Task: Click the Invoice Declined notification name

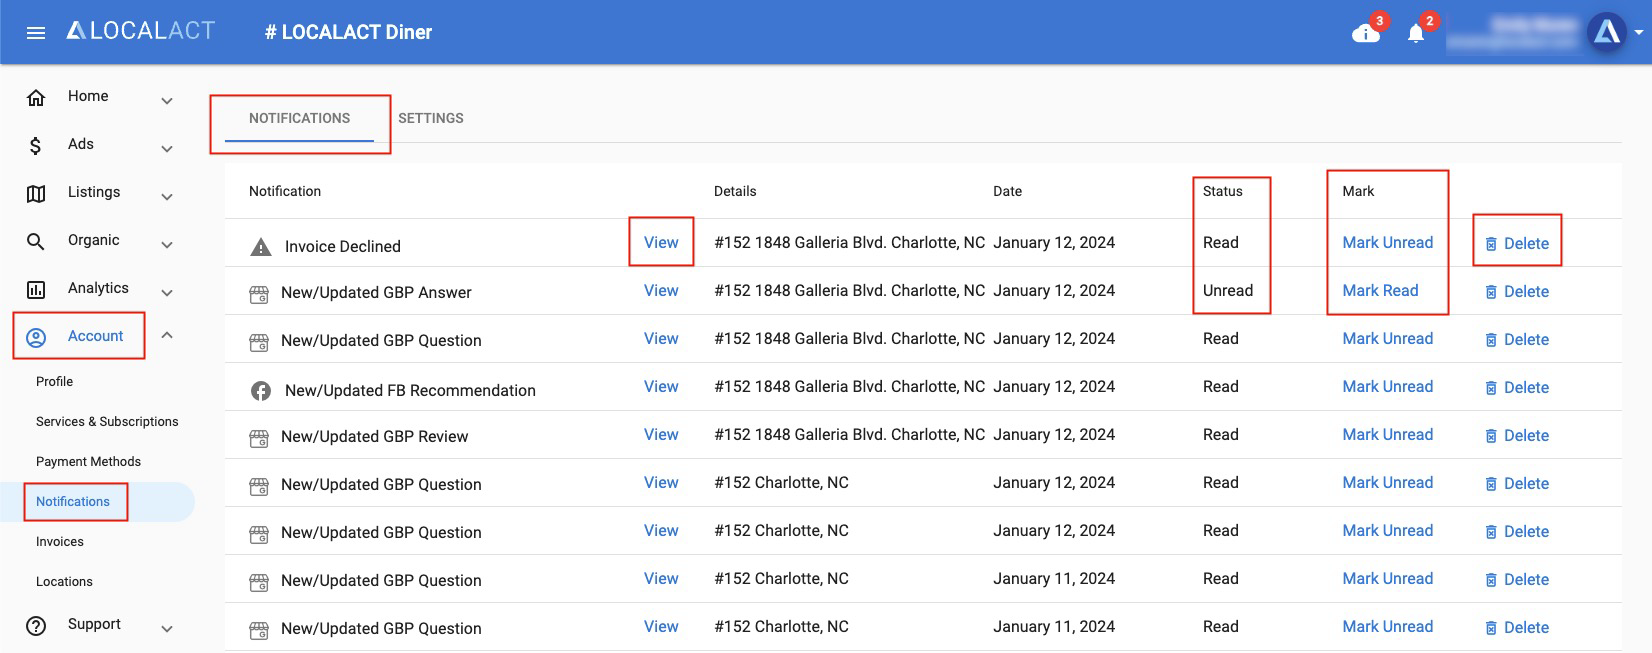Action: point(343,246)
